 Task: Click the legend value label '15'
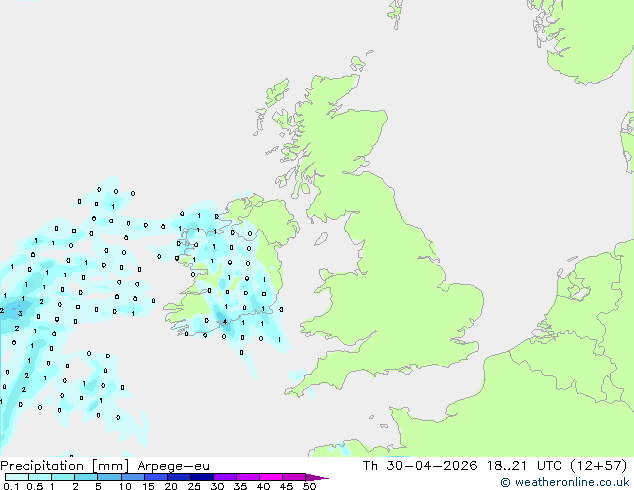pos(148,486)
